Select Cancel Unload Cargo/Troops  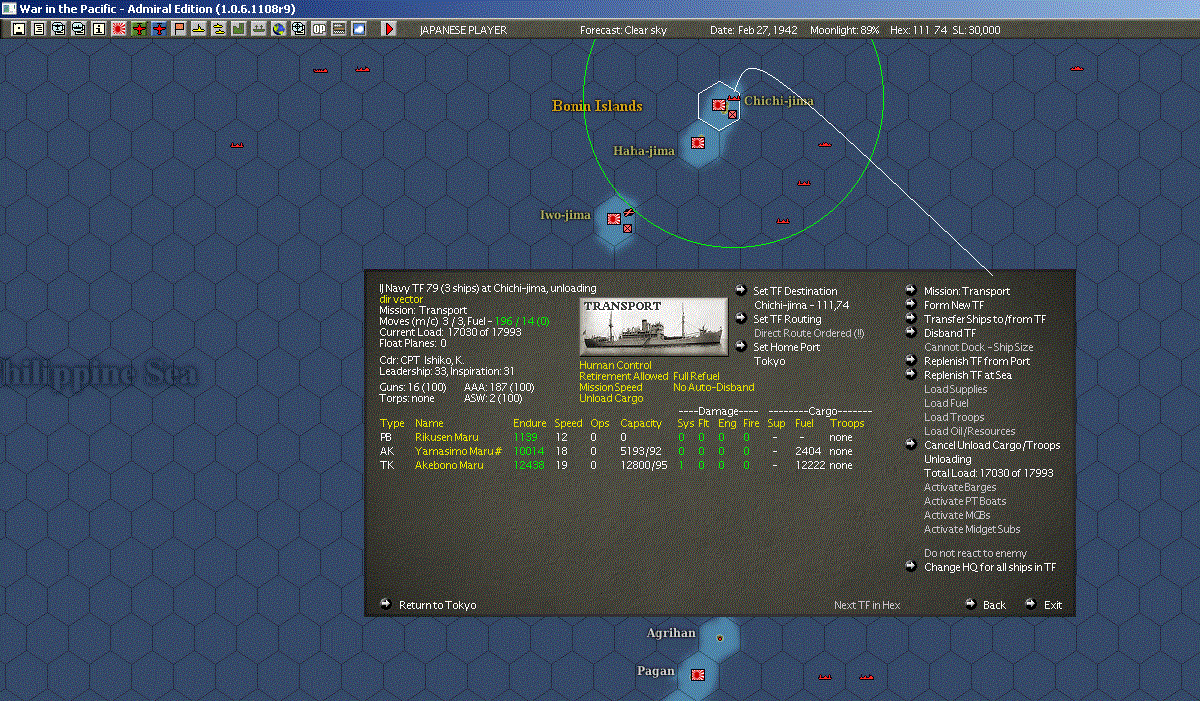pos(992,445)
